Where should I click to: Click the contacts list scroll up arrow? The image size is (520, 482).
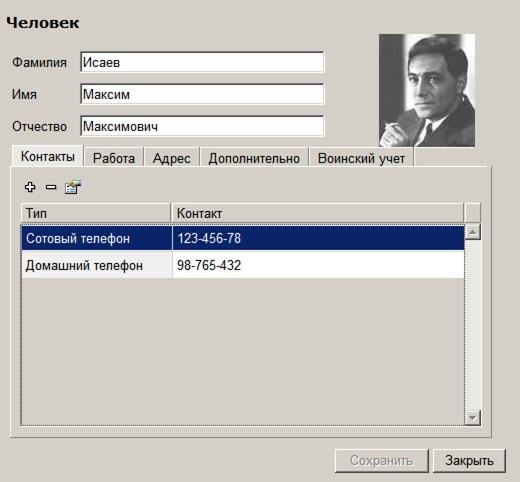[472, 232]
